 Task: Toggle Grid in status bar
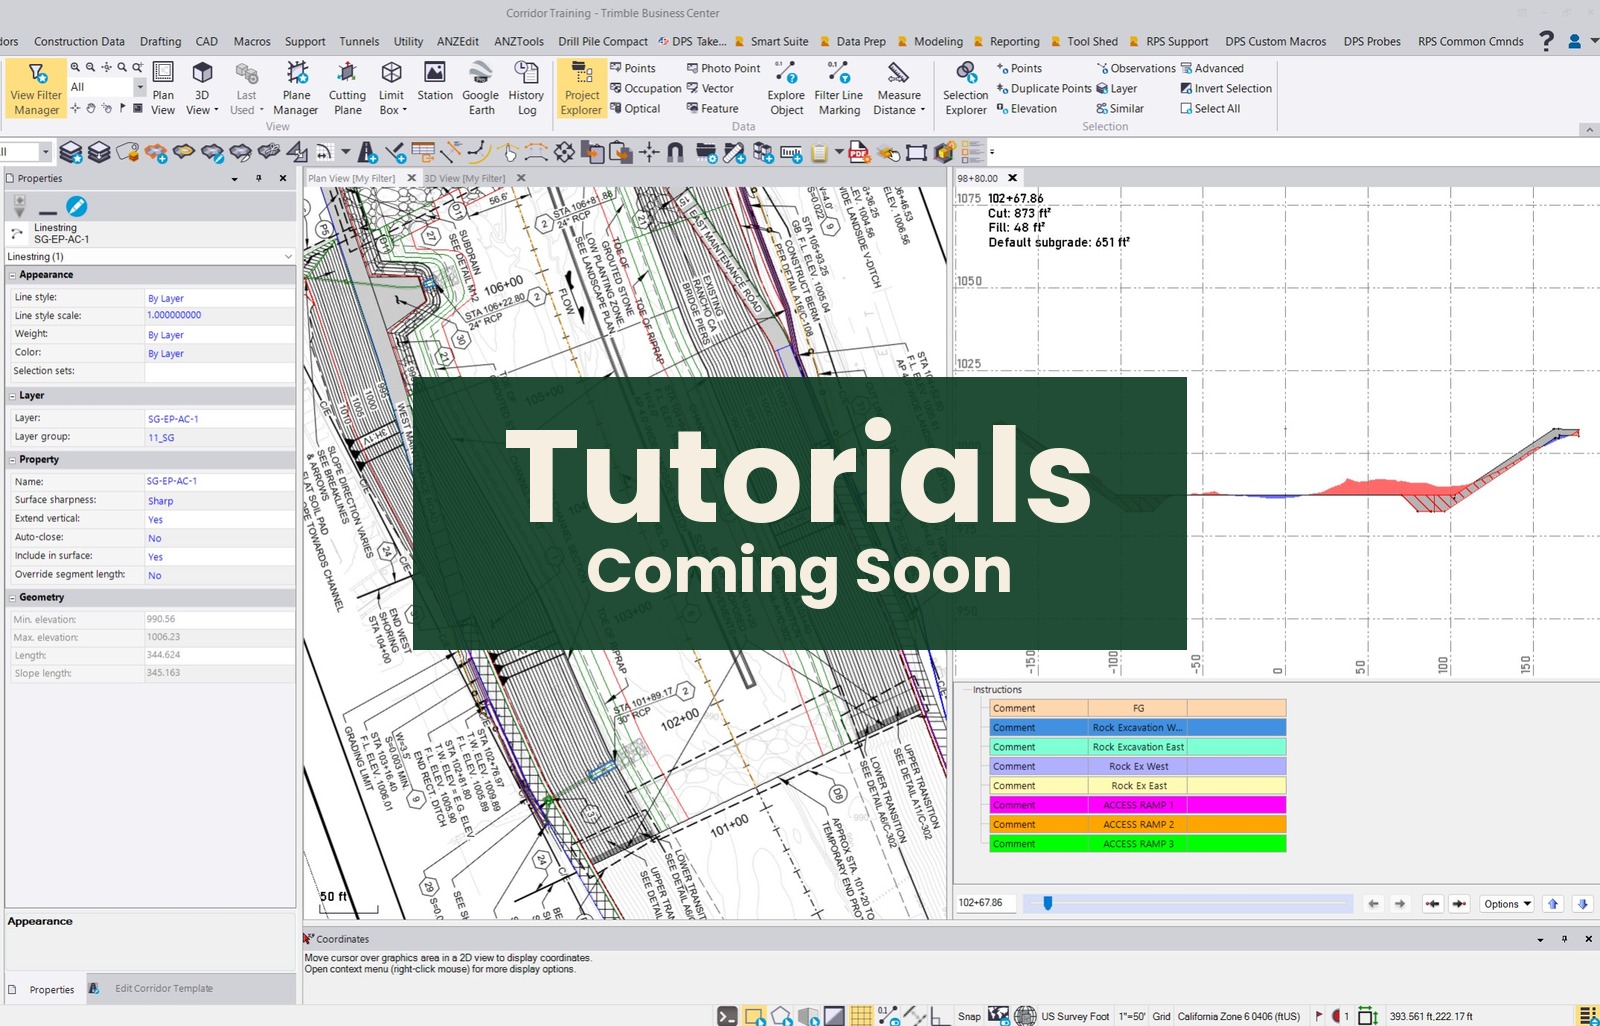[x=1161, y=1016]
